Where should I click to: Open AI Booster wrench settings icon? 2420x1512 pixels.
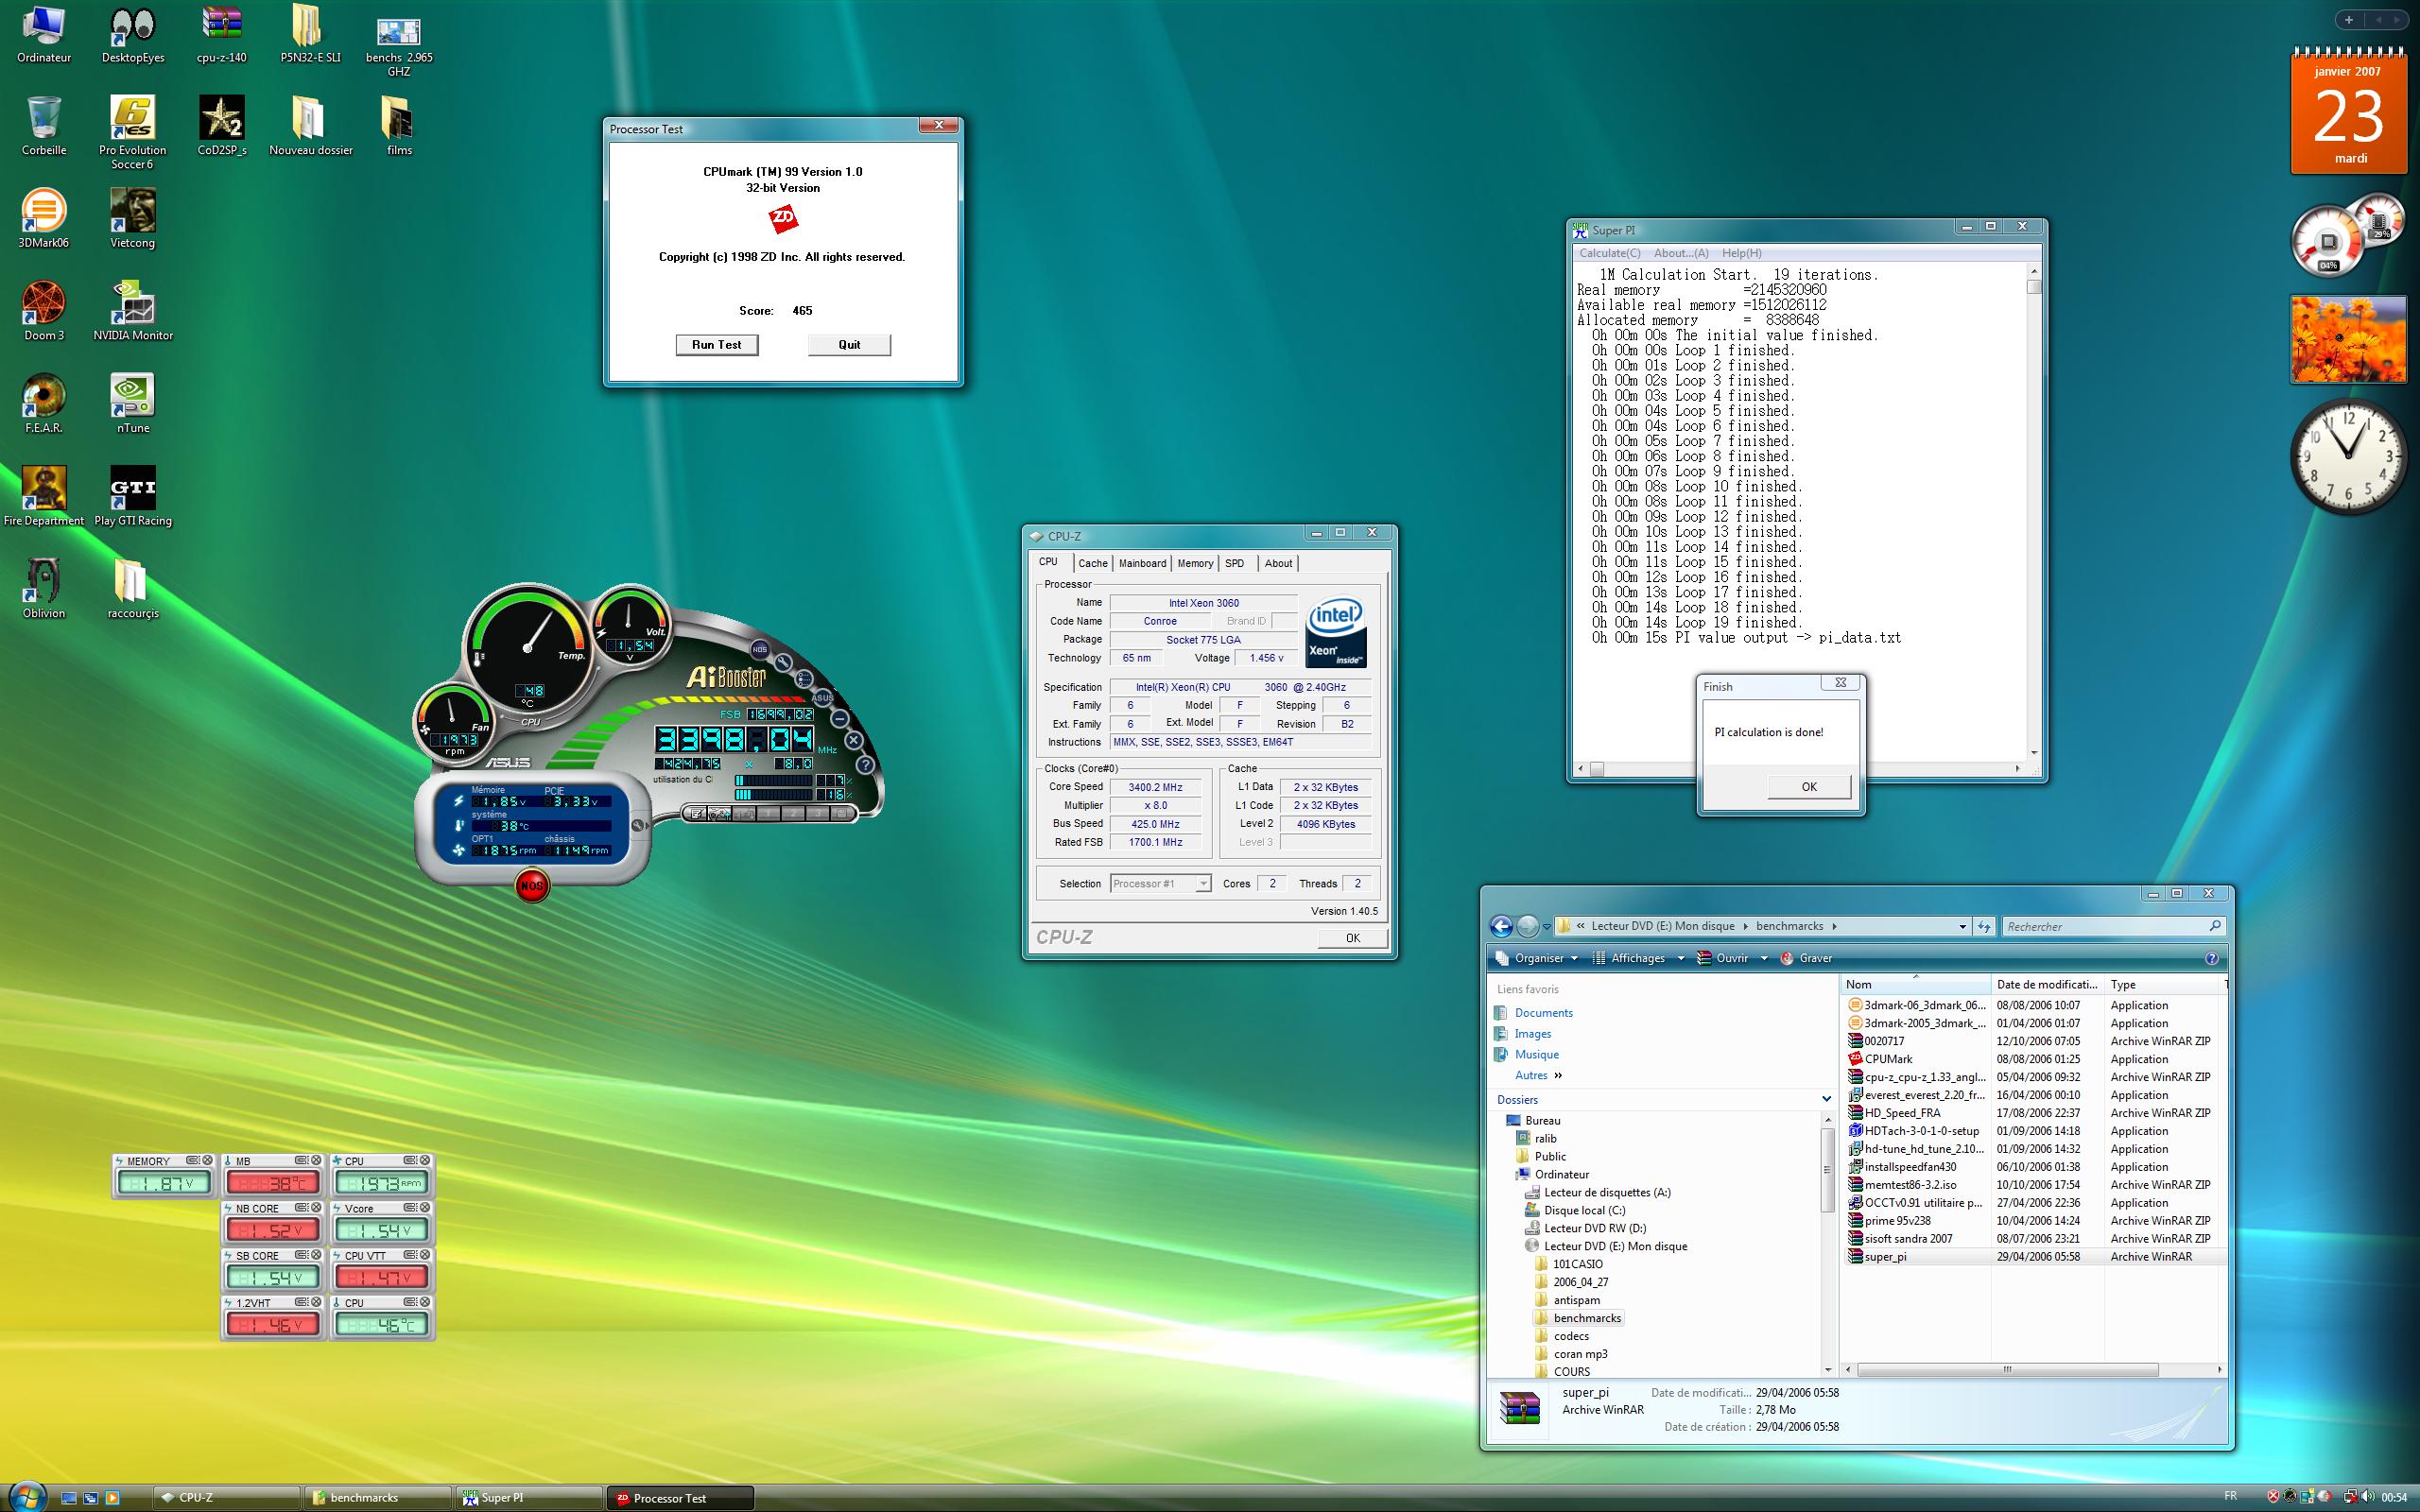pos(783,663)
